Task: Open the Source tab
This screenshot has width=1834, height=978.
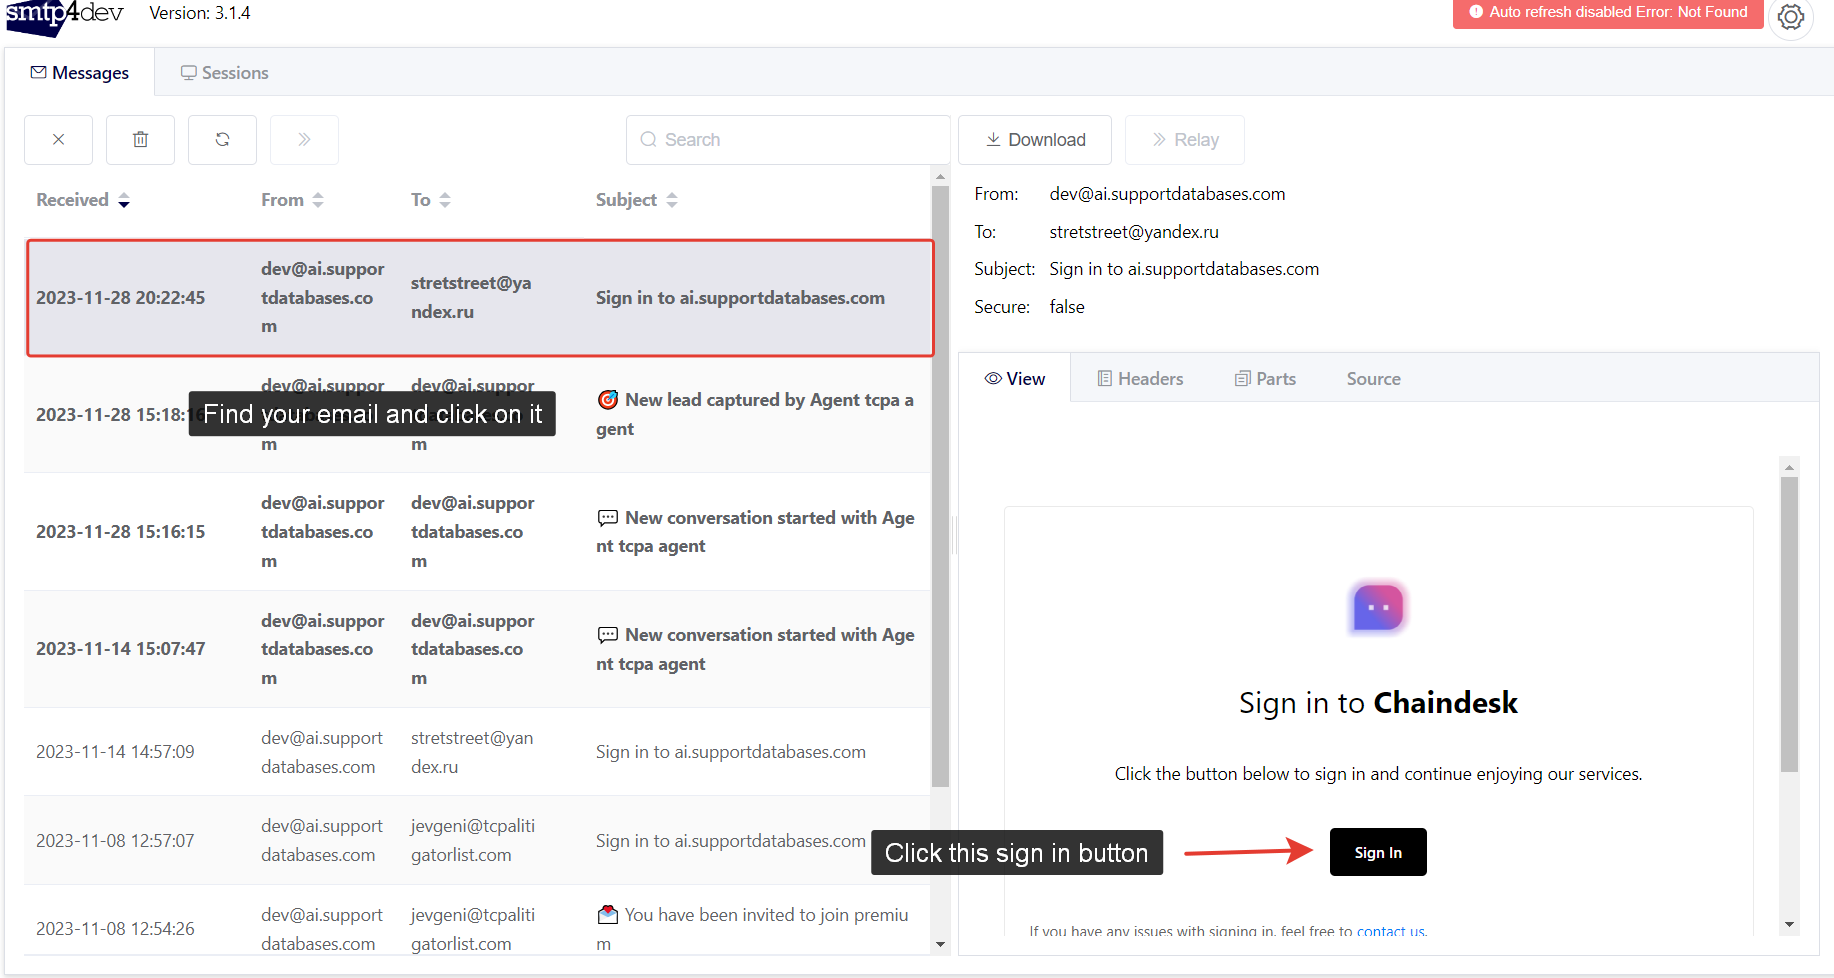Action: [1373, 379]
